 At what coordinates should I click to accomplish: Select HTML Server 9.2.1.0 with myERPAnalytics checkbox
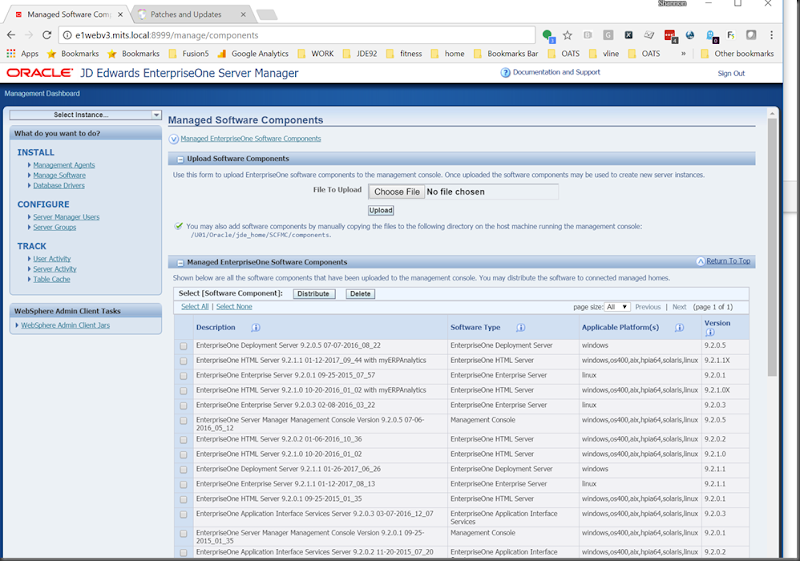[x=183, y=391]
